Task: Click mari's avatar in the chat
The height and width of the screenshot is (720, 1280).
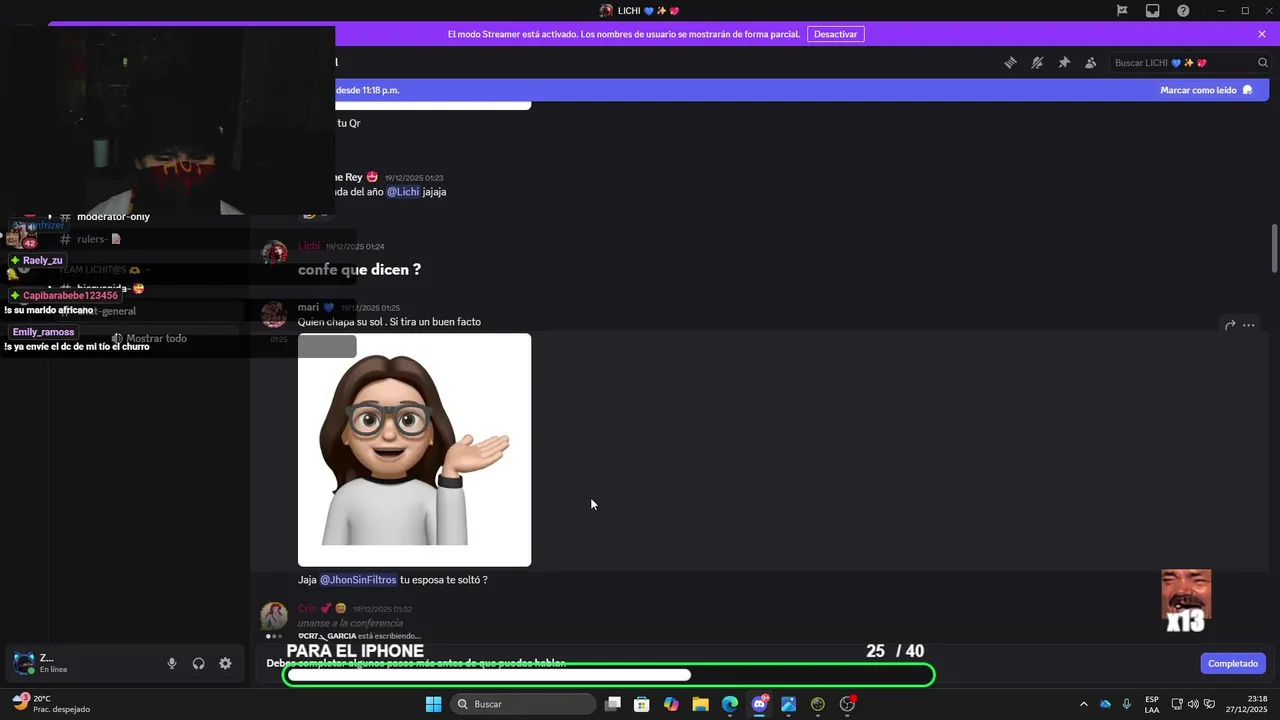Action: point(274,315)
